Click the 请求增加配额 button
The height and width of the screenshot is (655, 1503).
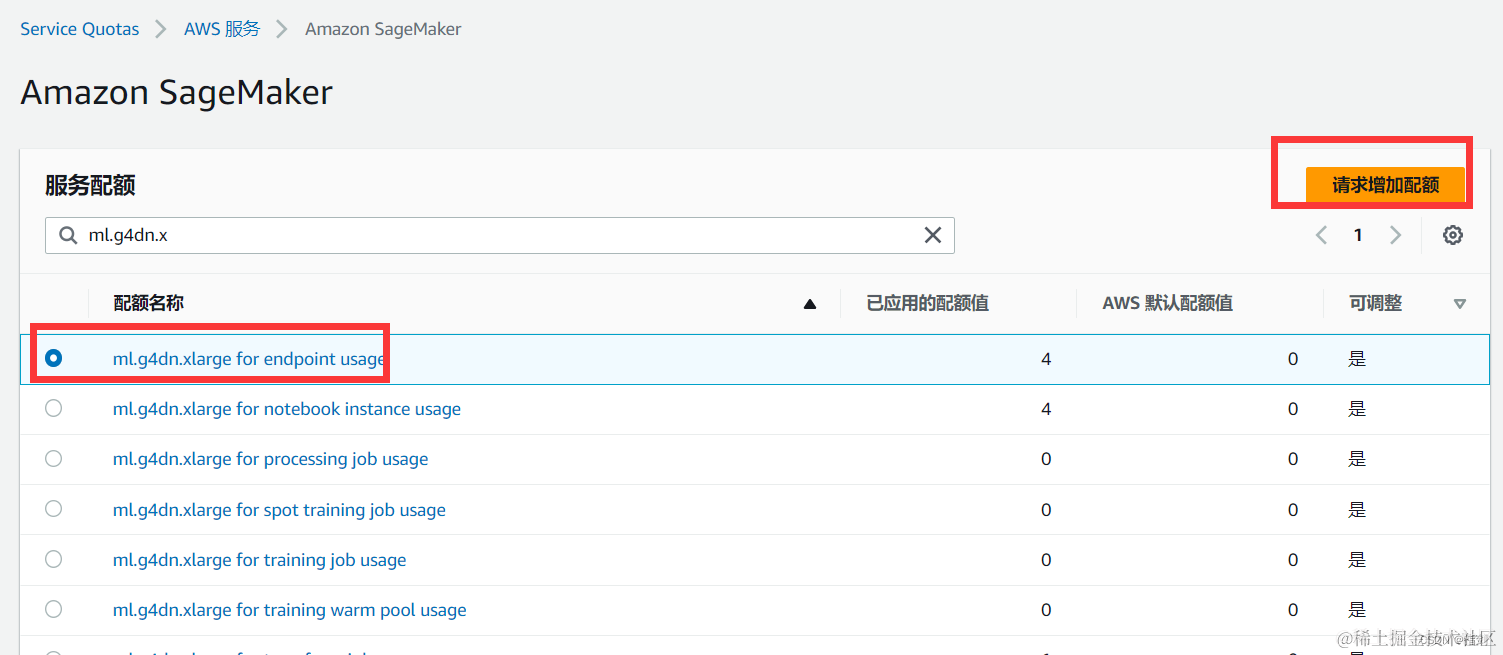pyautogui.click(x=1385, y=184)
